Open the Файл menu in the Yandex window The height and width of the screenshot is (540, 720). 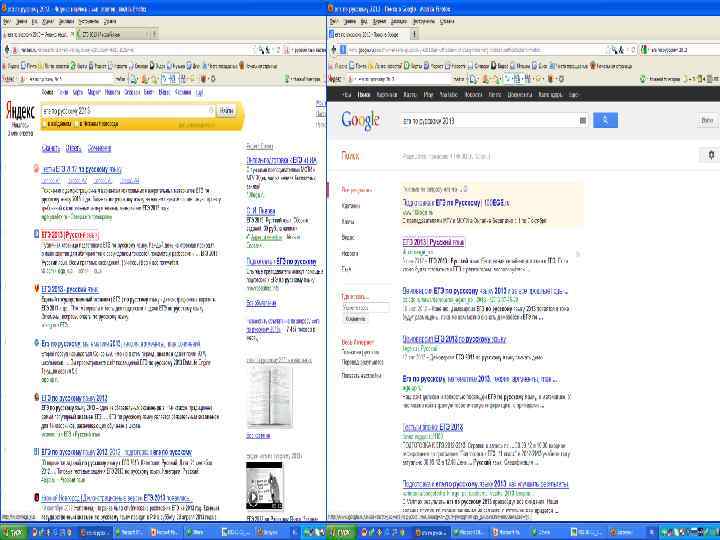tap(7, 22)
